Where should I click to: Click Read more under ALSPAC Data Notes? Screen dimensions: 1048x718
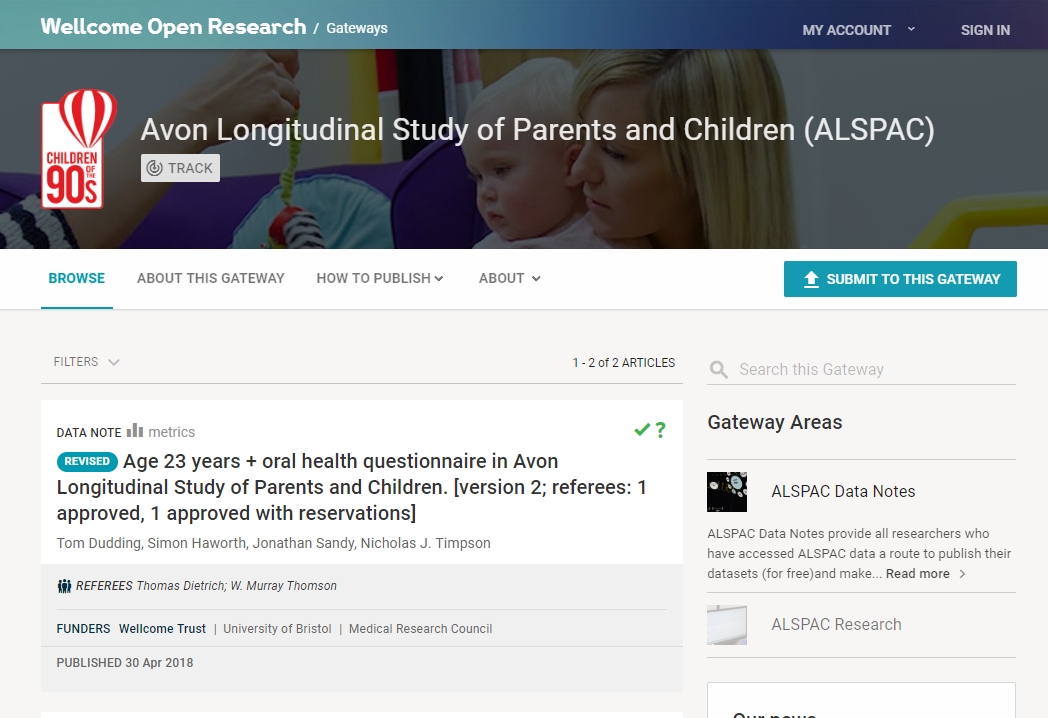click(918, 574)
